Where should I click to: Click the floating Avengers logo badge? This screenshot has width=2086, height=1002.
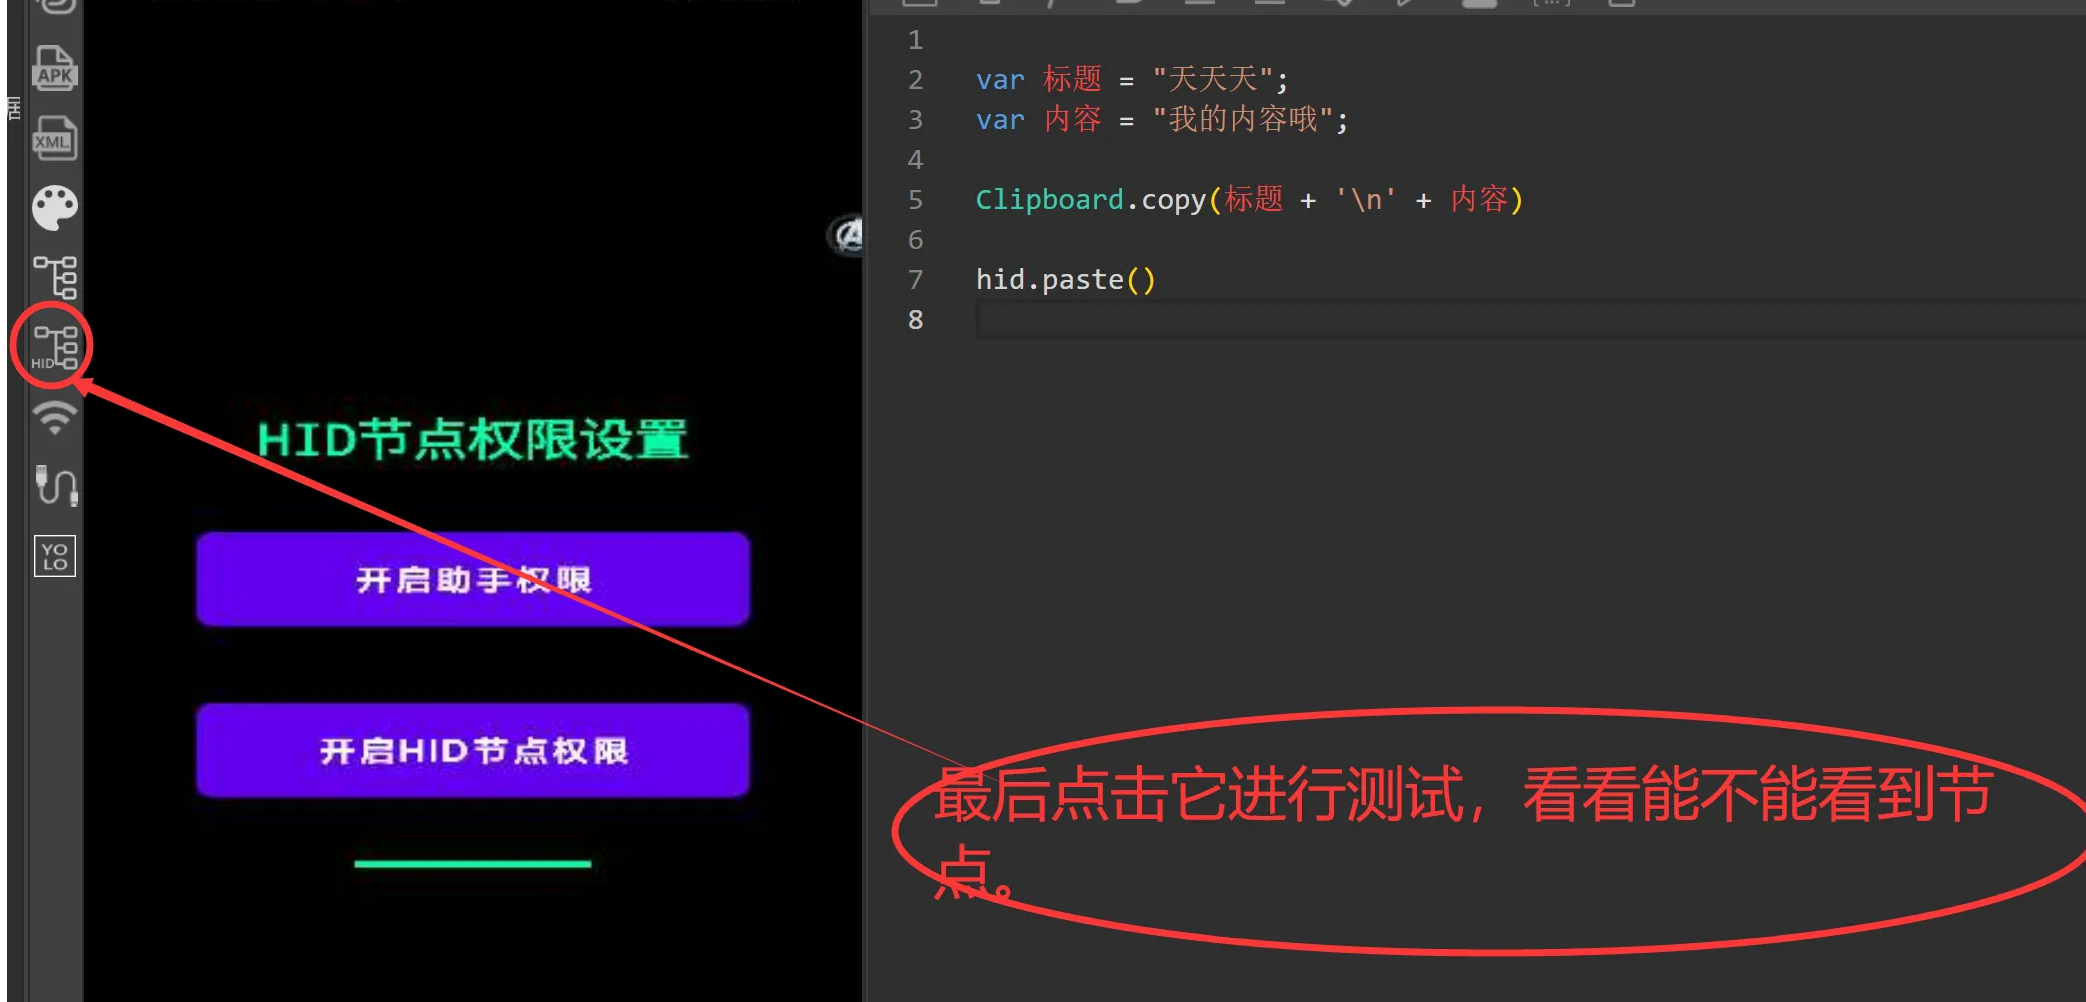(848, 236)
